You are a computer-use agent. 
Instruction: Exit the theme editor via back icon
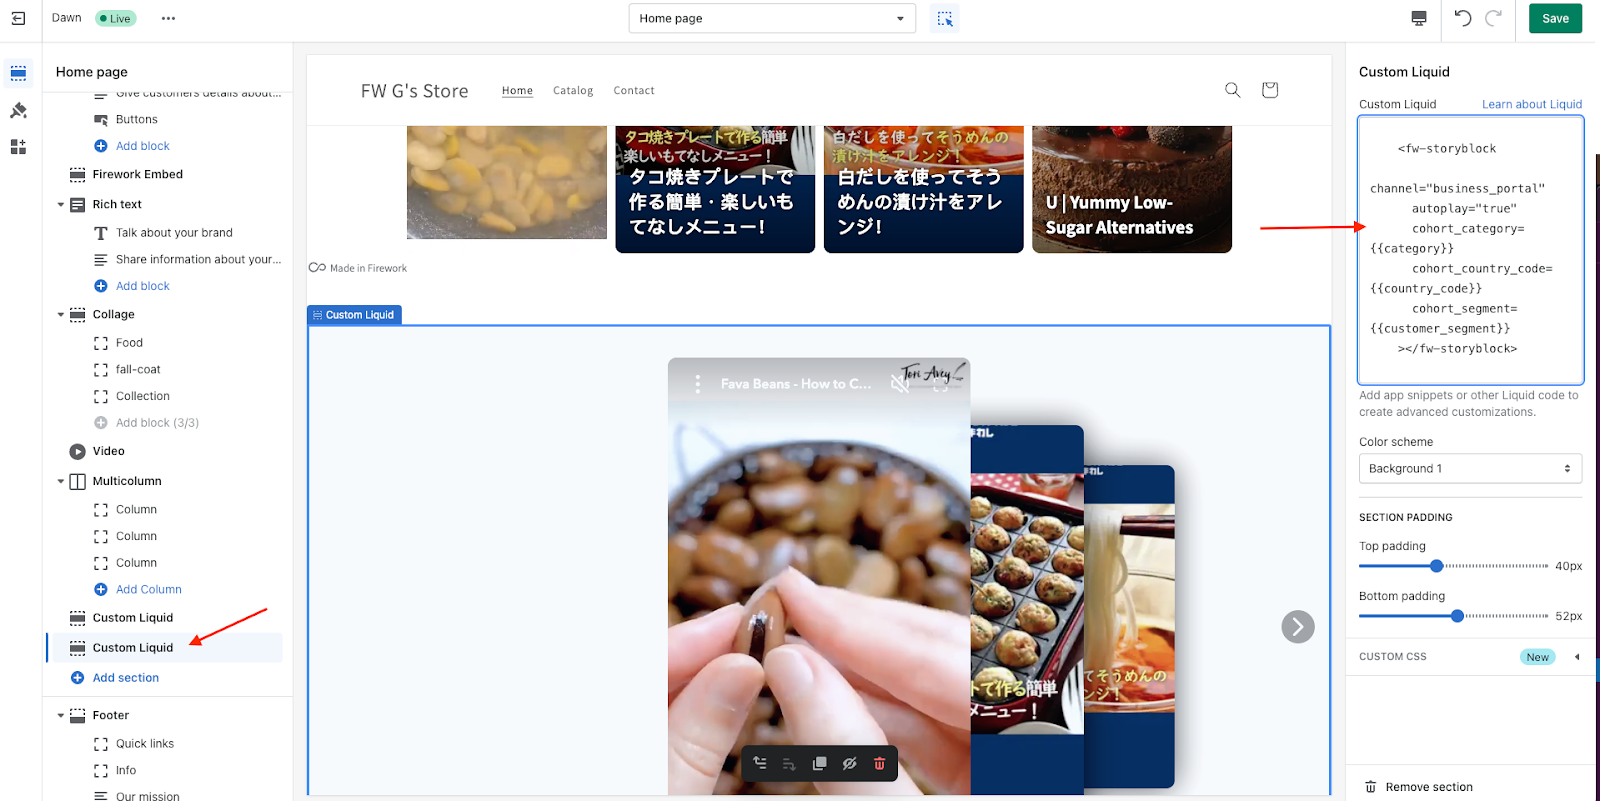(x=18, y=18)
